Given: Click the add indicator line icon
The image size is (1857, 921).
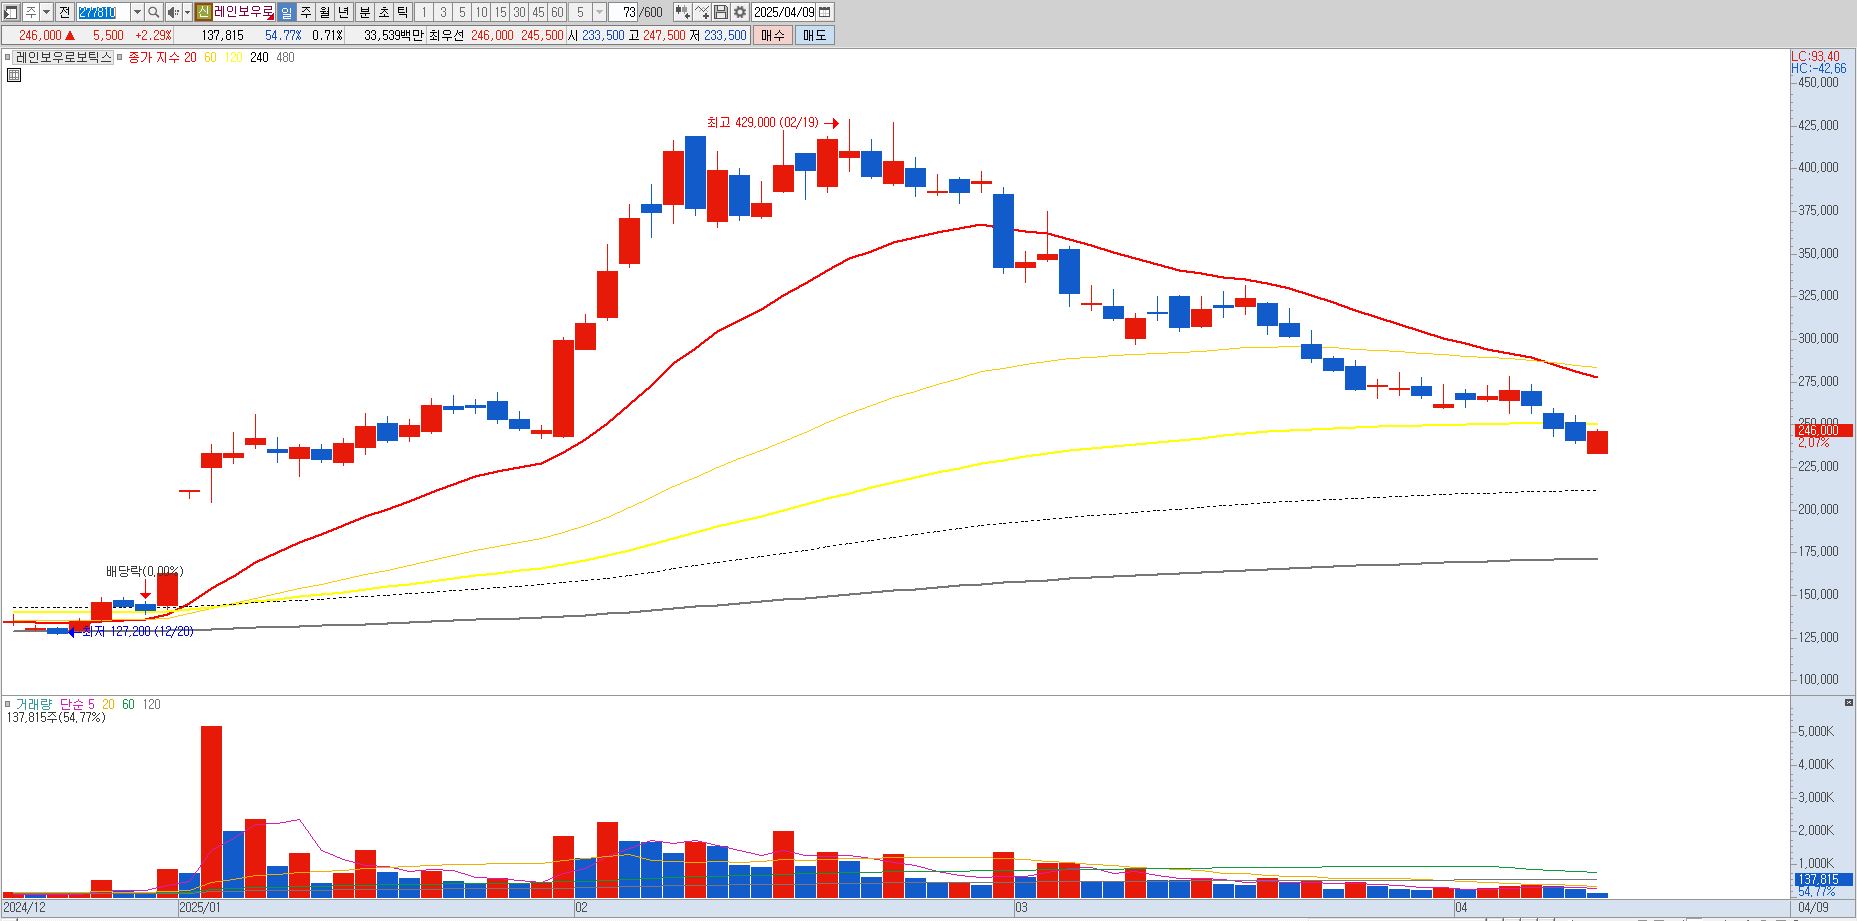Looking at the screenshot, I should click(x=701, y=12).
